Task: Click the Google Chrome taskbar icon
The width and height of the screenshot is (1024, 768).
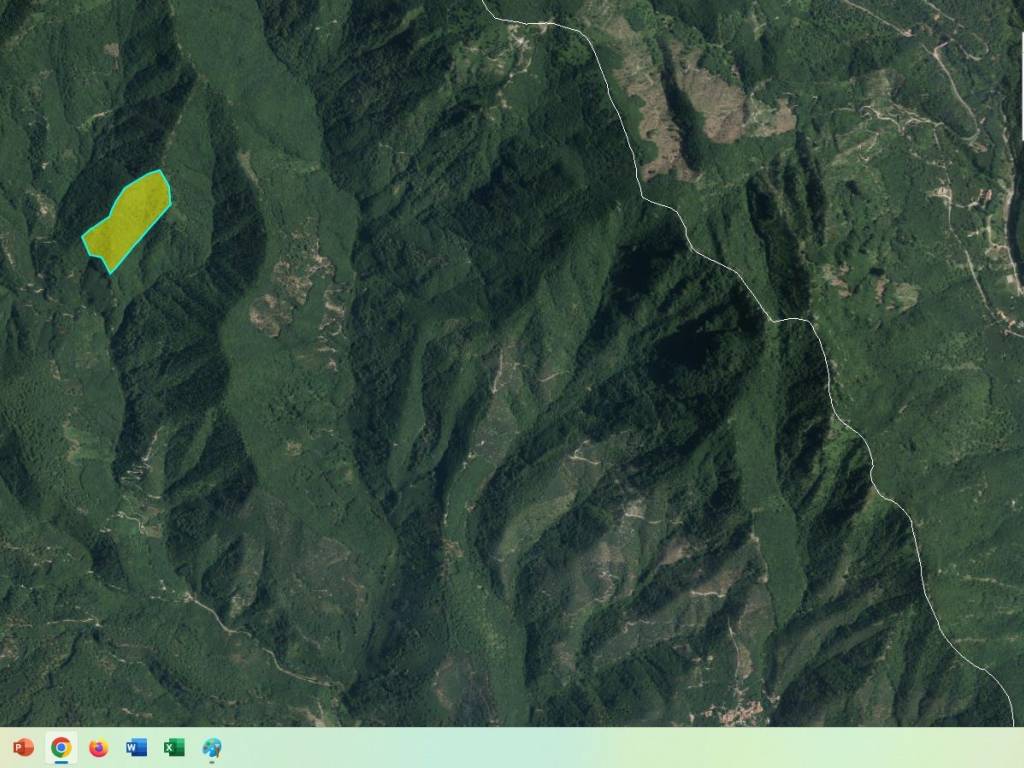Action: 61,747
